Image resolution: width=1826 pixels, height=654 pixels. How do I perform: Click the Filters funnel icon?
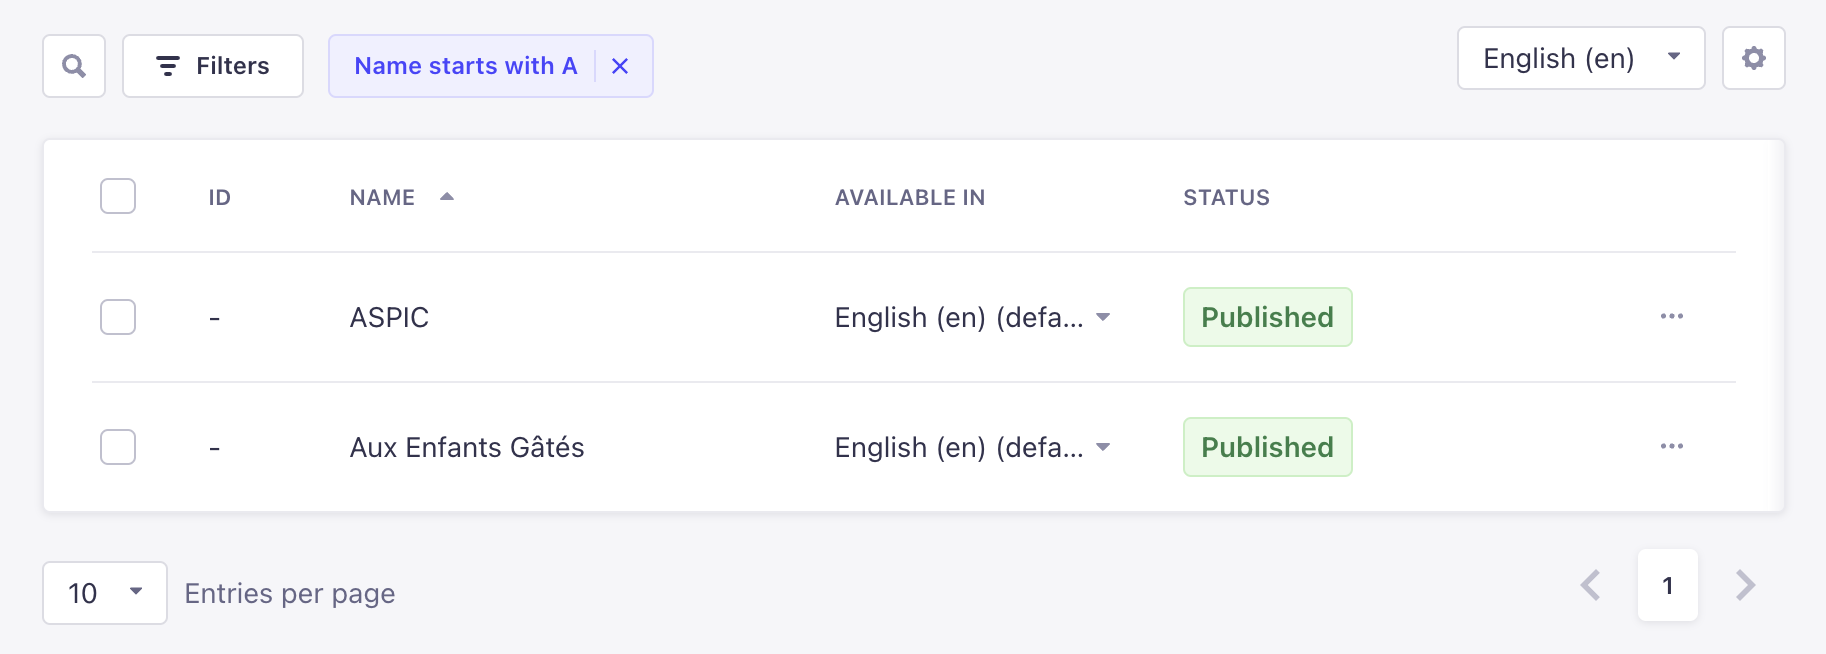coord(168,66)
